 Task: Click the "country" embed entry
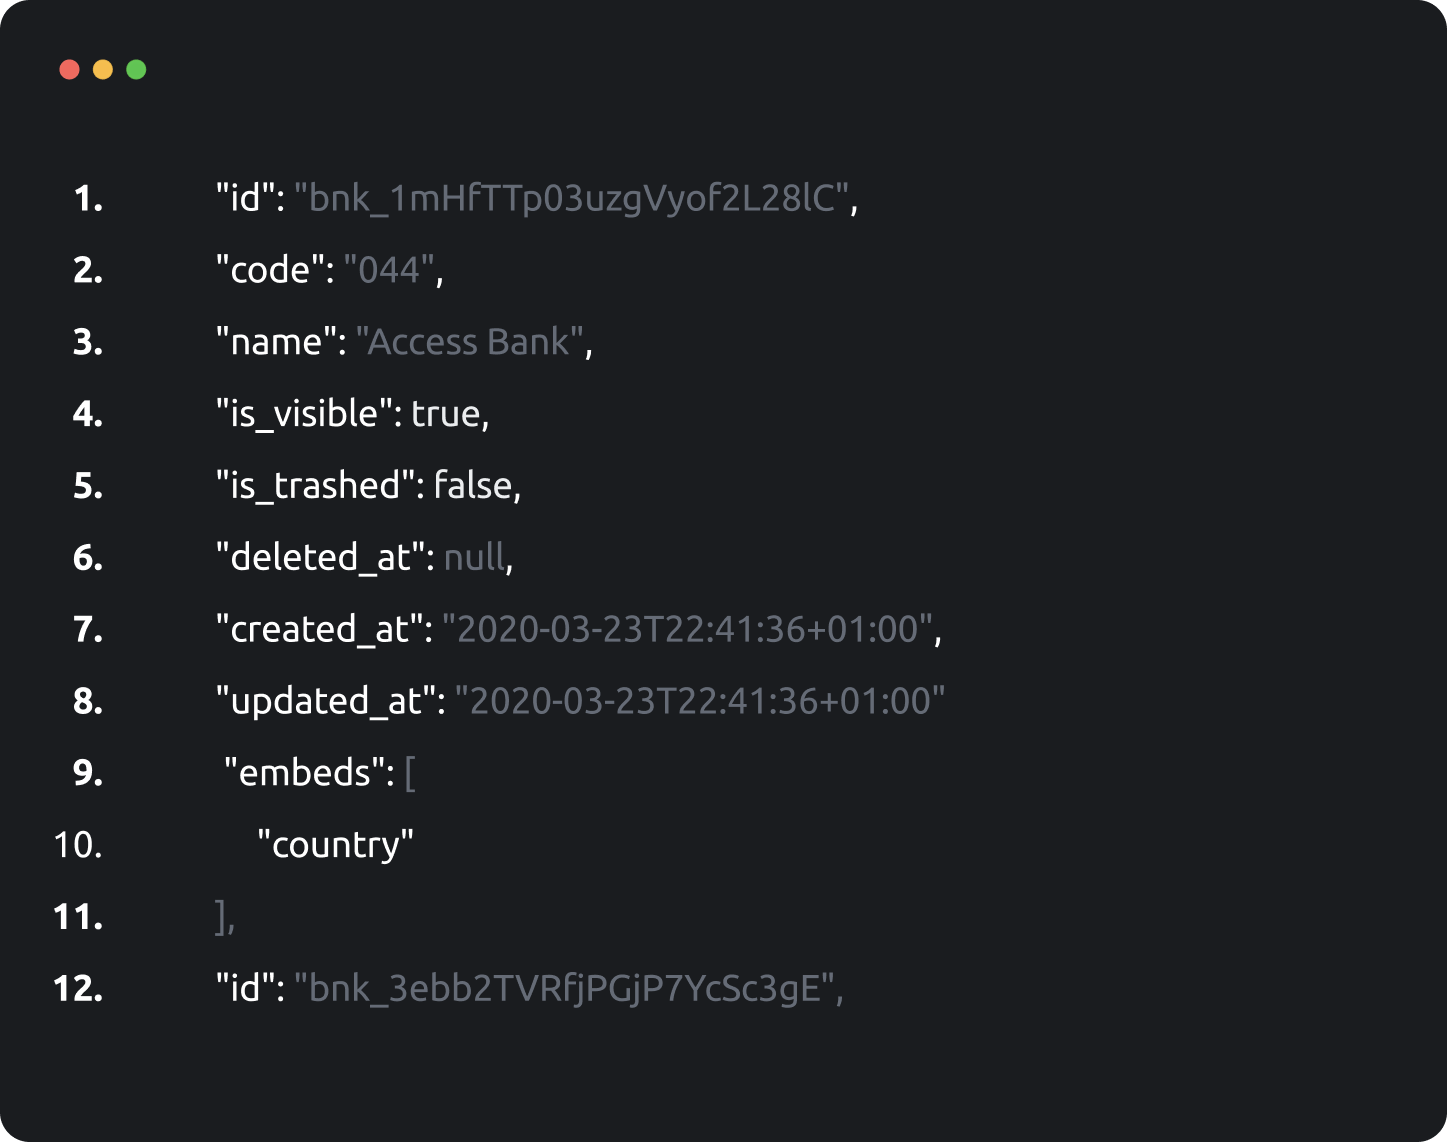(335, 846)
